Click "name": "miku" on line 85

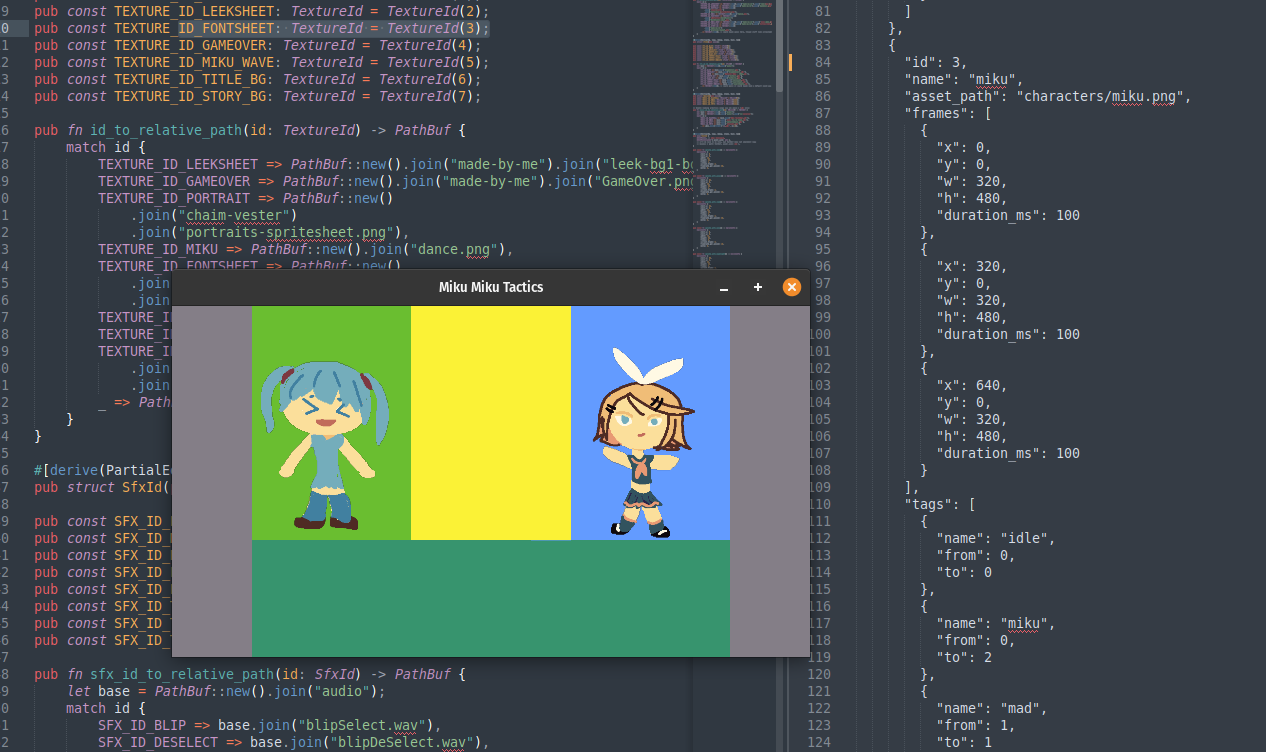tap(963, 79)
